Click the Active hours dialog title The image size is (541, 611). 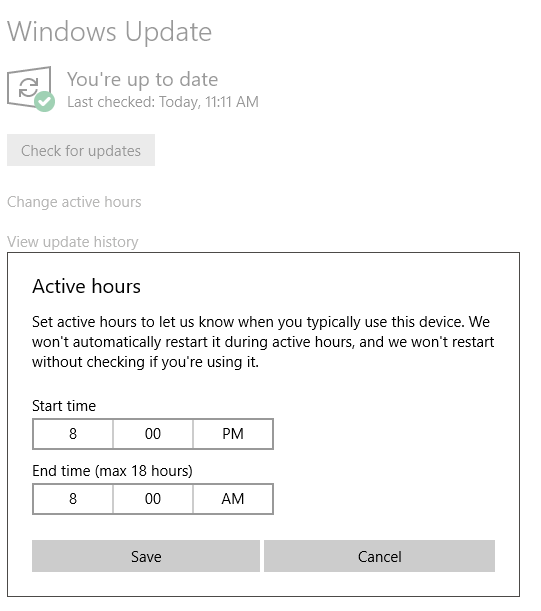[x=86, y=286]
